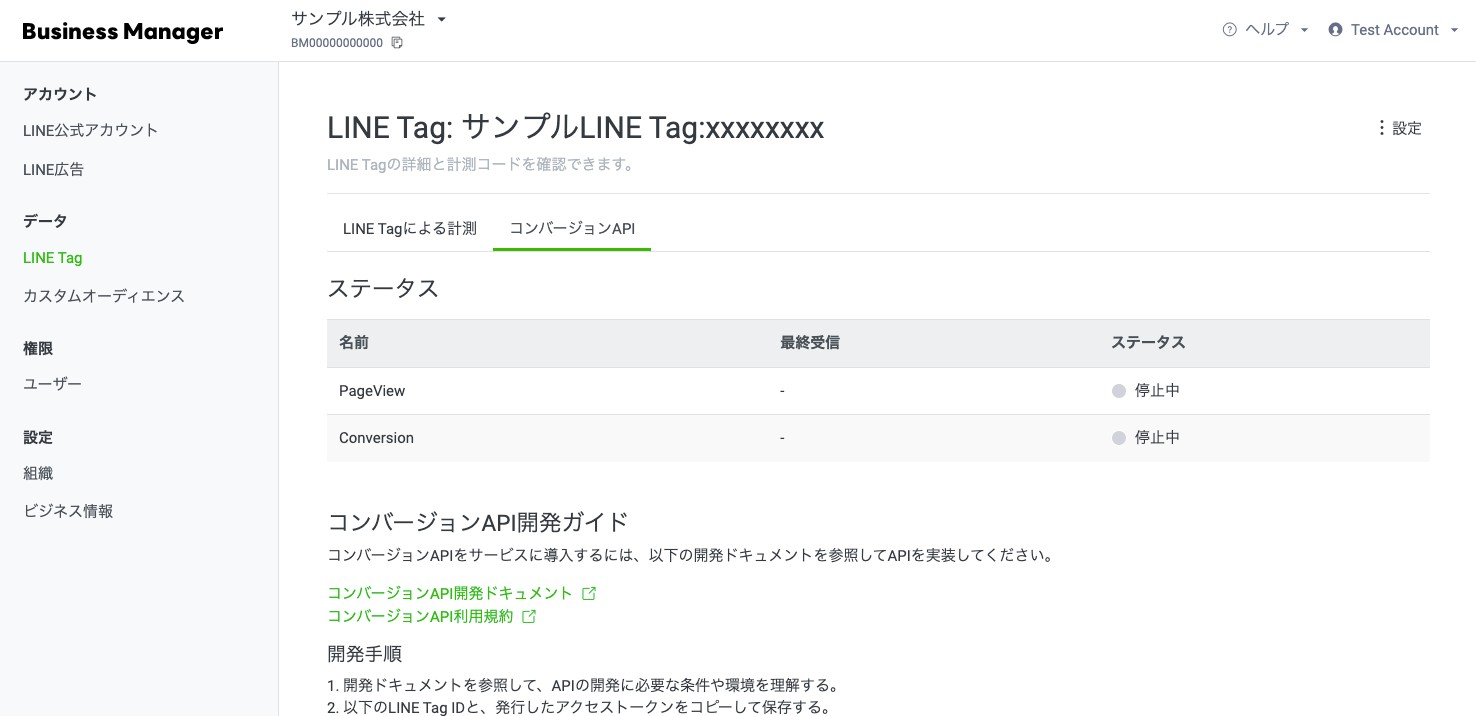Click the 停止中 status dot for PageView

point(1119,391)
